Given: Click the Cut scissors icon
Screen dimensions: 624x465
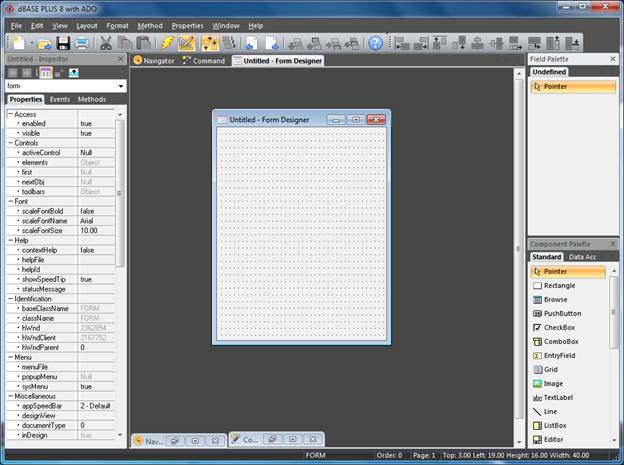Looking at the screenshot, I should click(x=106, y=43).
